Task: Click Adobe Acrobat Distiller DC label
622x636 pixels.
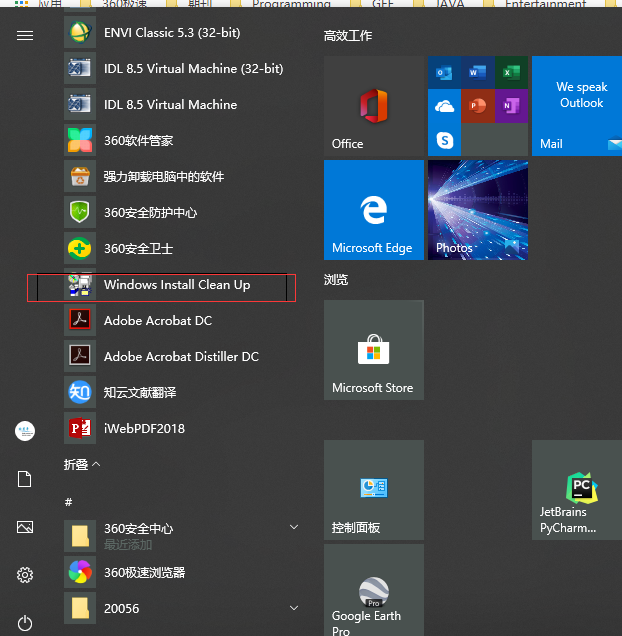Action: click(x=181, y=357)
